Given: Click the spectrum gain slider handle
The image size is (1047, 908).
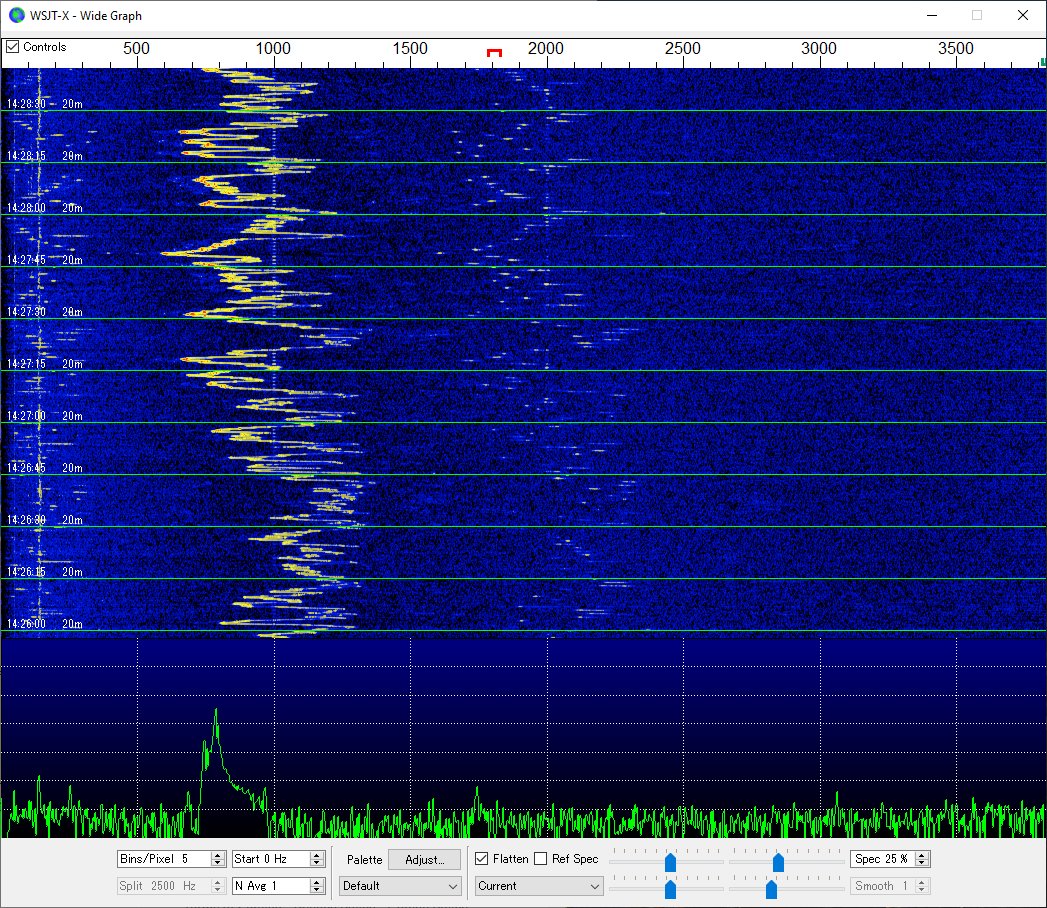Looking at the screenshot, I should (x=670, y=889).
